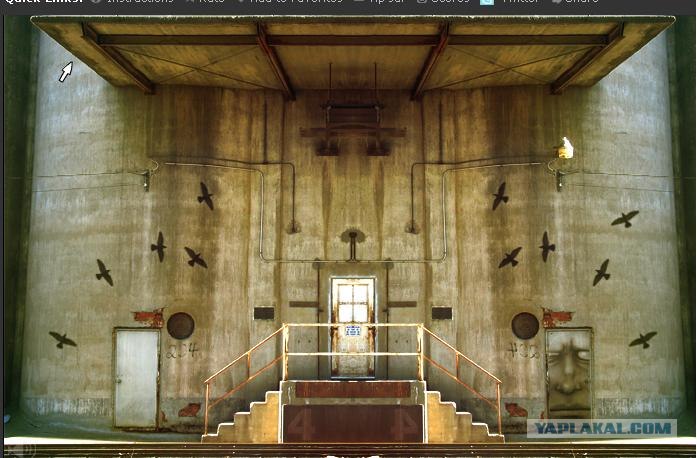Click the lamp directly above the center door
Image resolution: width=697 pixels, height=458 pixels.
tap(353, 245)
